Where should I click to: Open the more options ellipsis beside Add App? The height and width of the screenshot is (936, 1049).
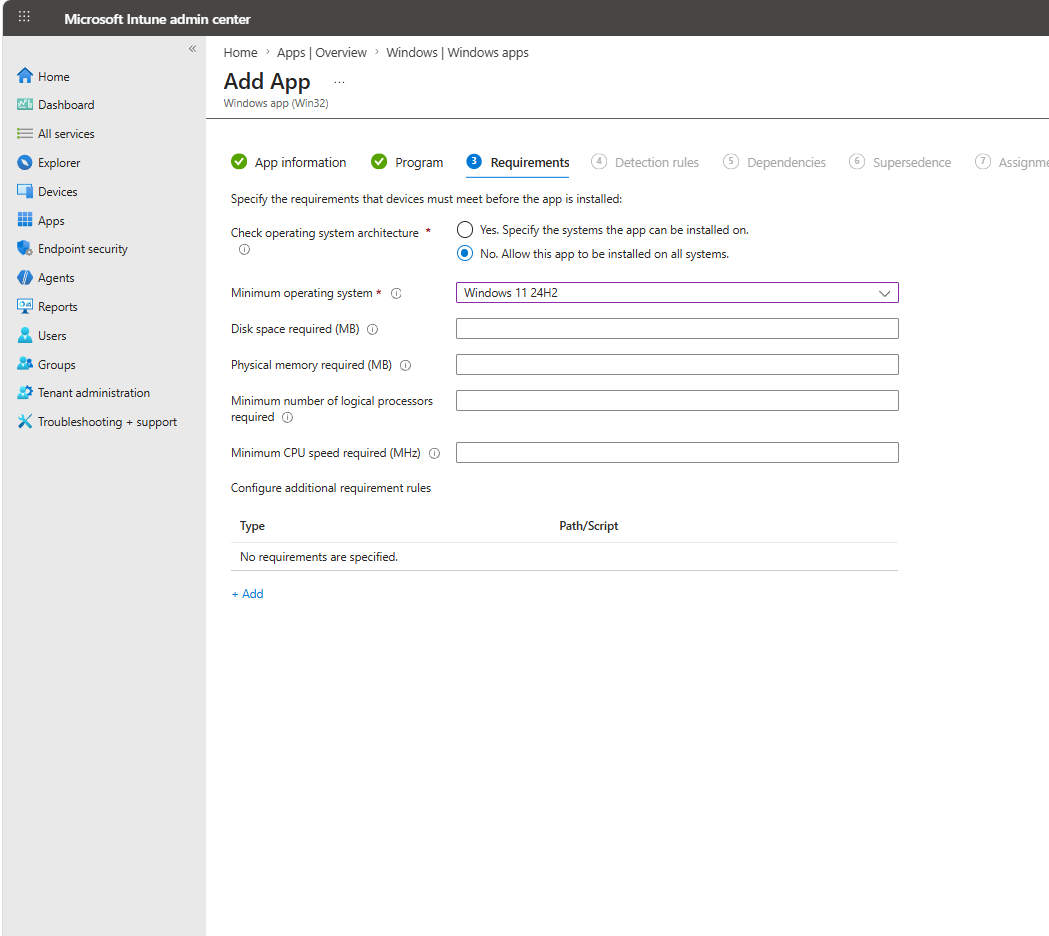tap(339, 82)
